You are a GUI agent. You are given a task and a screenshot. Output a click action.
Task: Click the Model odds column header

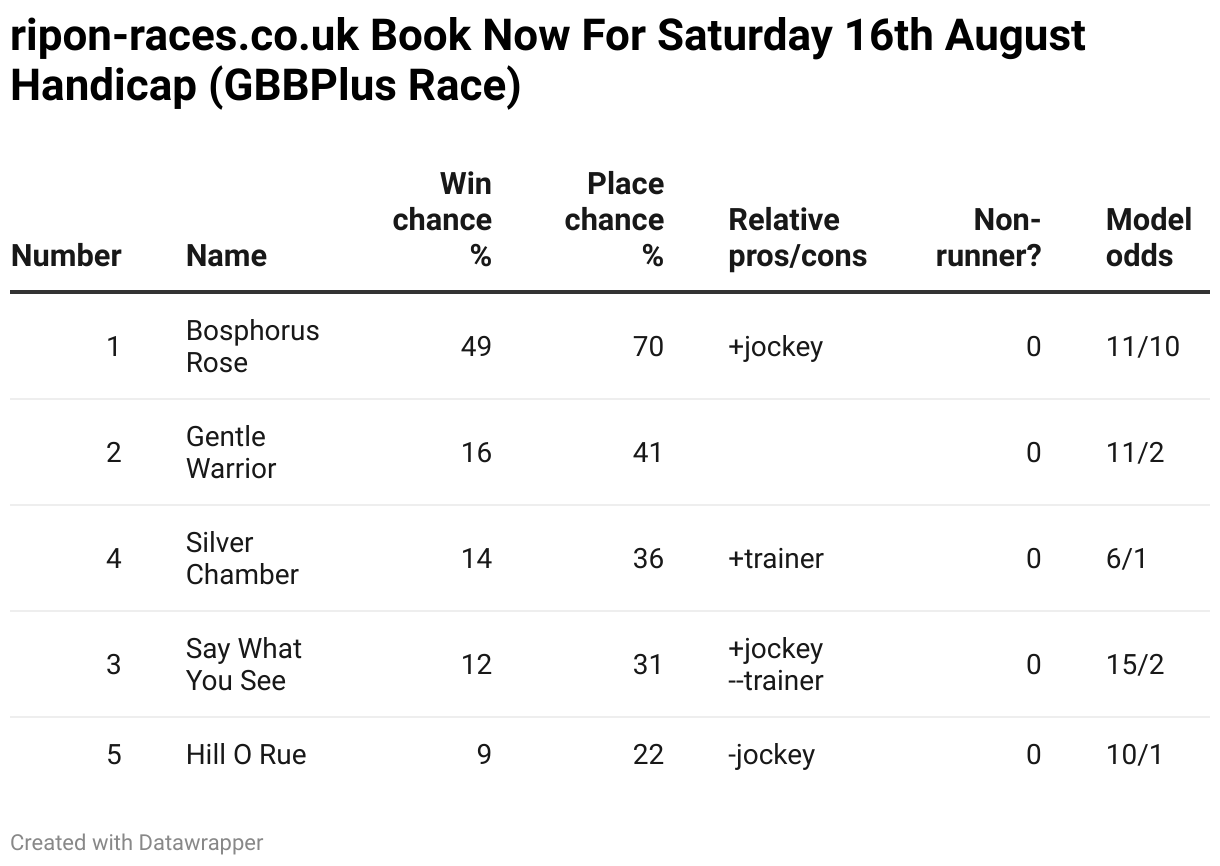pyautogui.click(x=1149, y=237)
